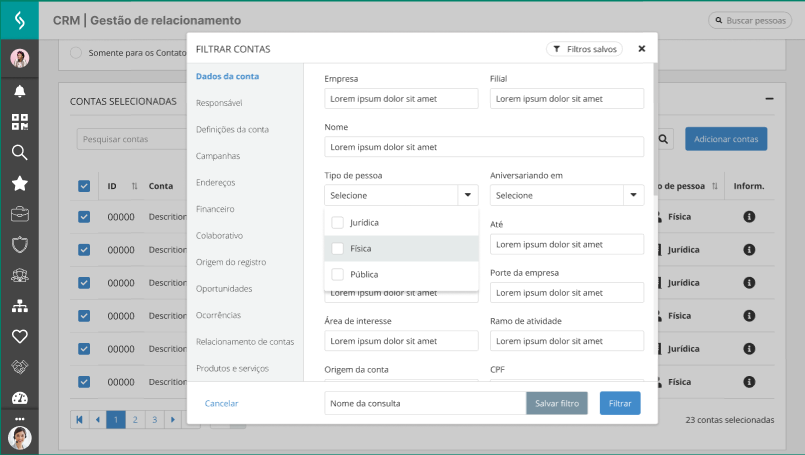Click the Nome da consulta input field
Screen dimensions: 805x455
(x=425, y=403)
